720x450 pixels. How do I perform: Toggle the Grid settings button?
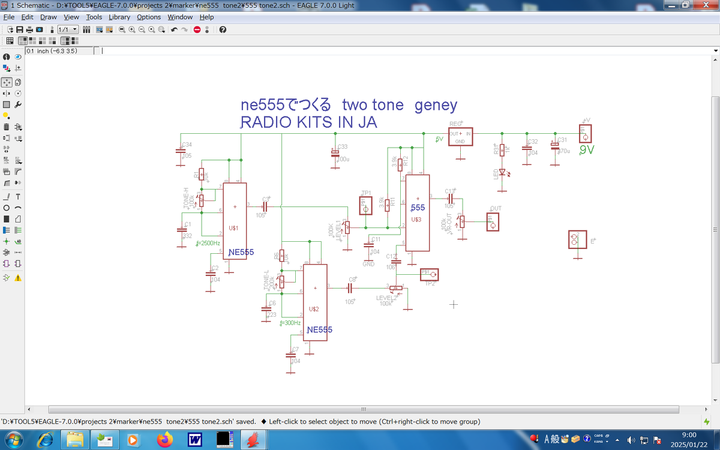click(10, 41)
